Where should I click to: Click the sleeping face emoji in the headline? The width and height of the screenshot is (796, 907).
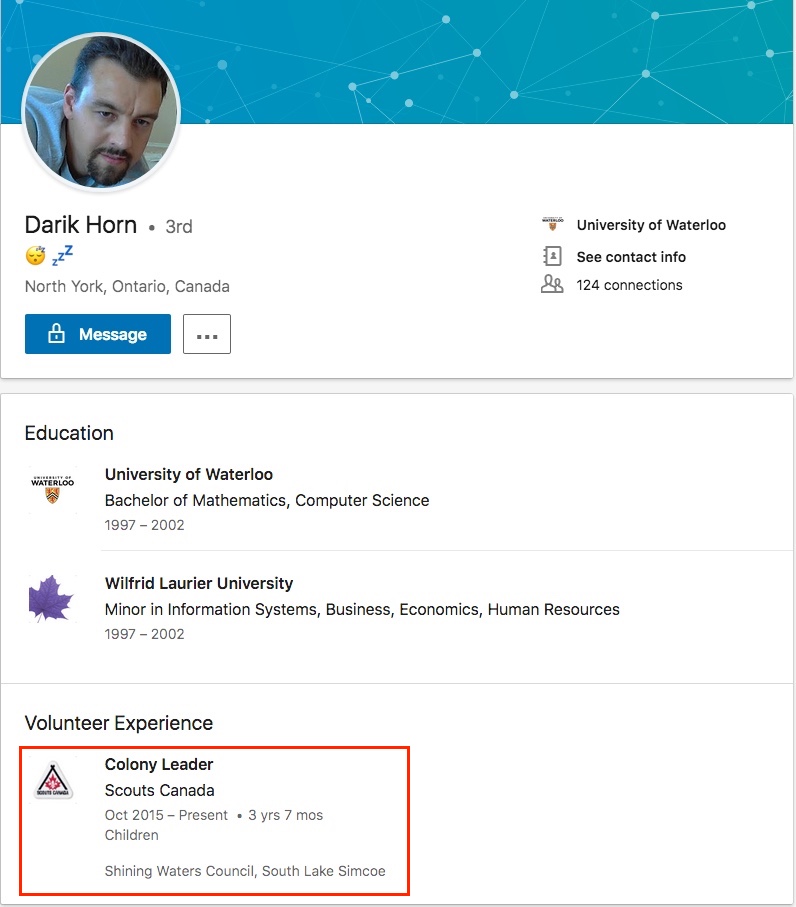point(35,255)
